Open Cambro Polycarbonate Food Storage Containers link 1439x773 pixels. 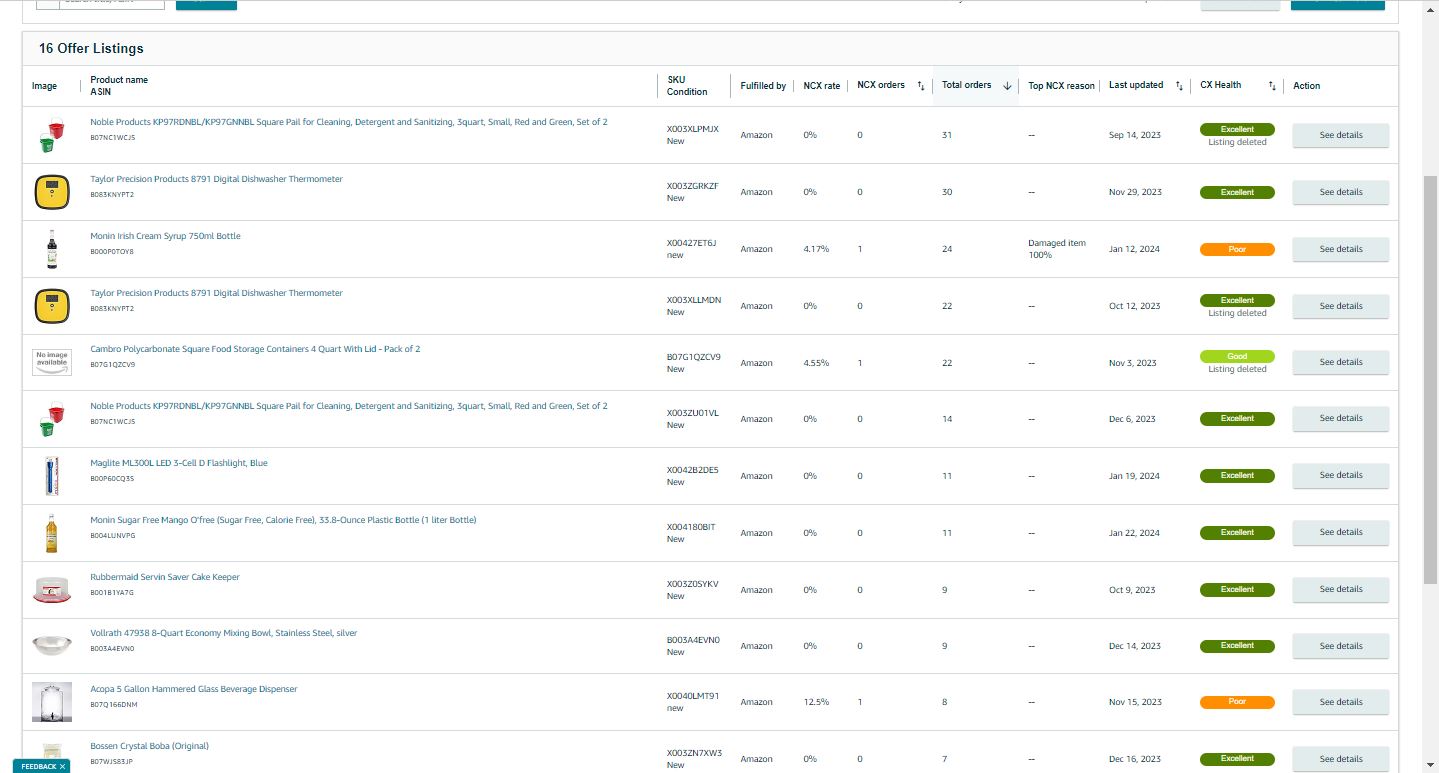click(255, 349)
